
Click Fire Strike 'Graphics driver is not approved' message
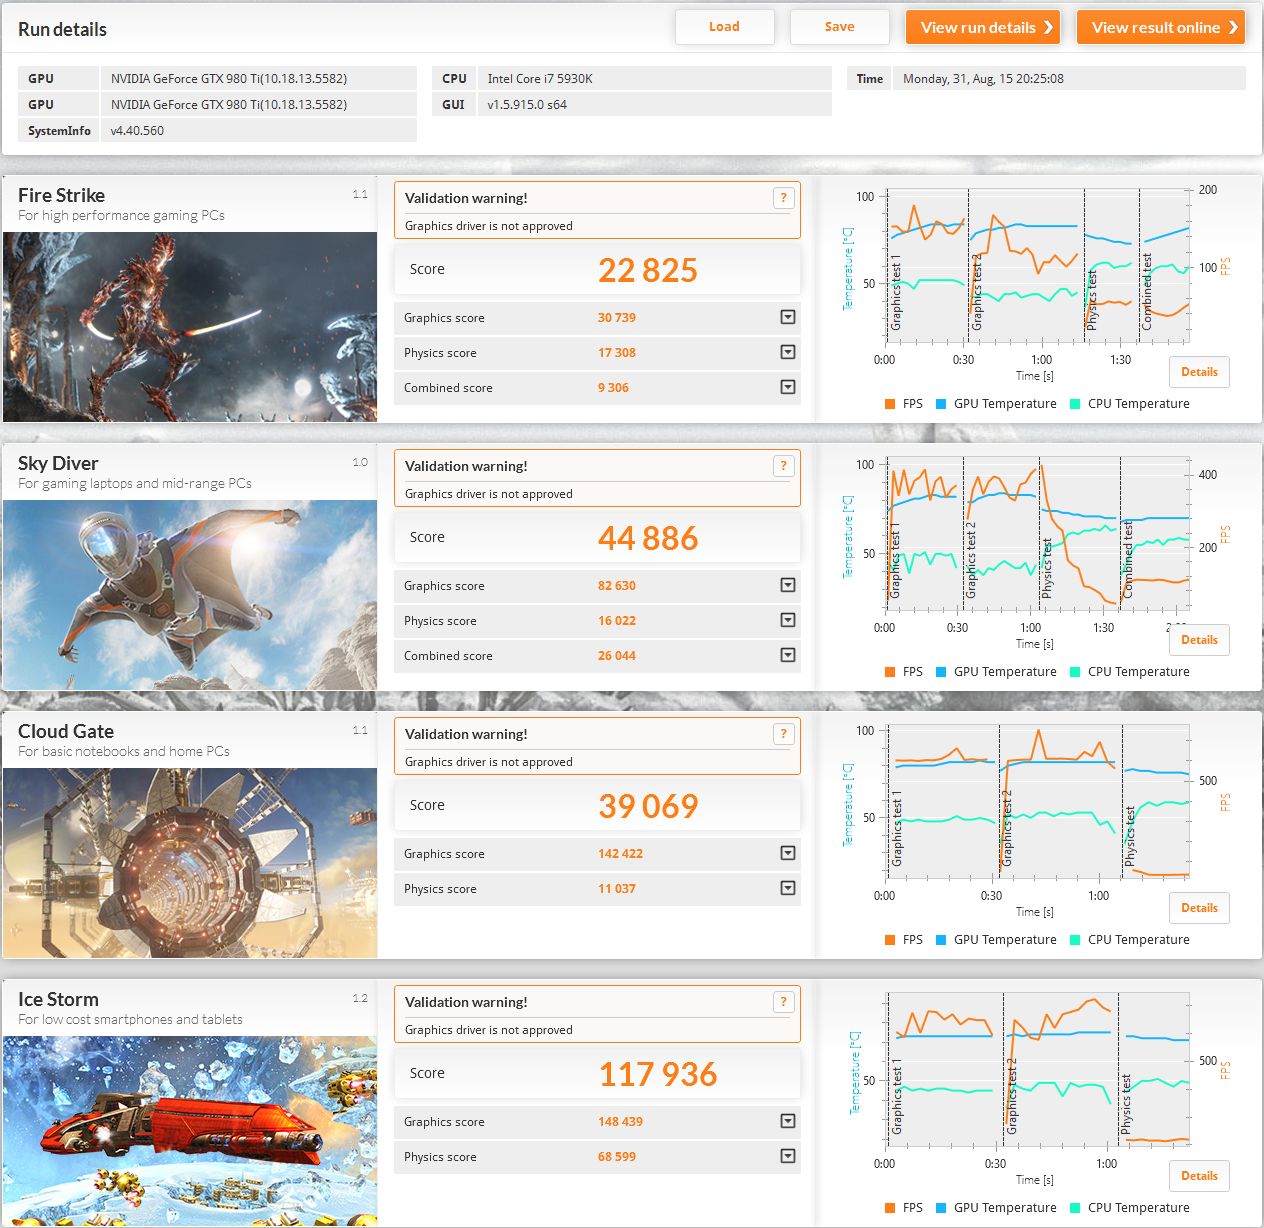click(x=489, y=226)
